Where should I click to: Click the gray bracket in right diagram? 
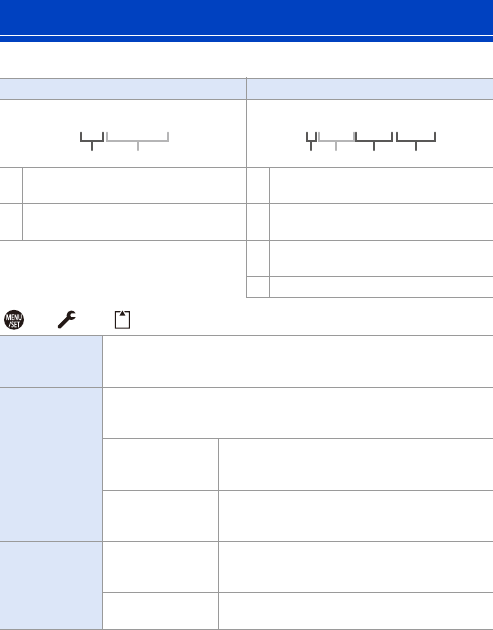[336, 141]
